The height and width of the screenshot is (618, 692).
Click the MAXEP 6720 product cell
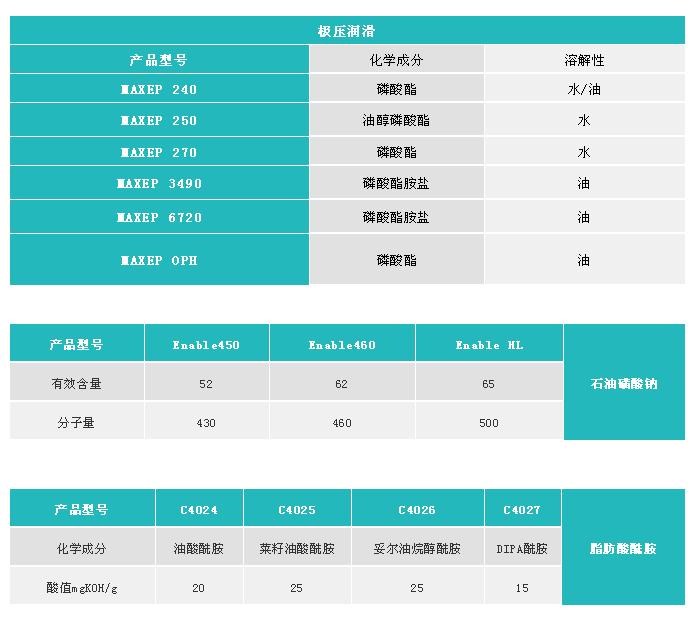tap(159, 217)
